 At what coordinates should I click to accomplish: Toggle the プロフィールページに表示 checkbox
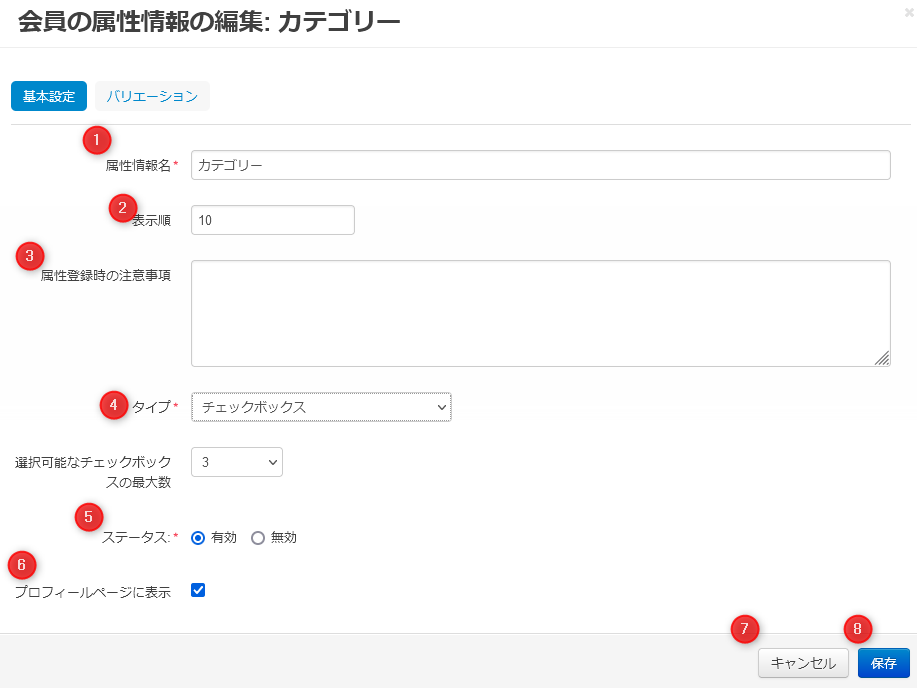(198, 590)
